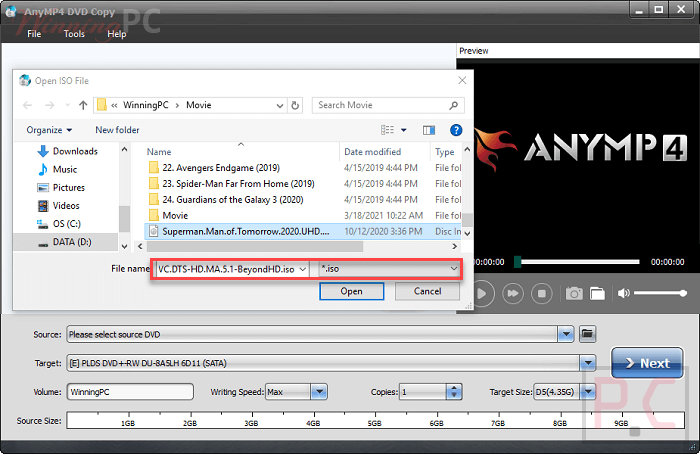This screenshot has height=454, width=700.
Task: Click the File name text field
Action: tap(227, 269)
